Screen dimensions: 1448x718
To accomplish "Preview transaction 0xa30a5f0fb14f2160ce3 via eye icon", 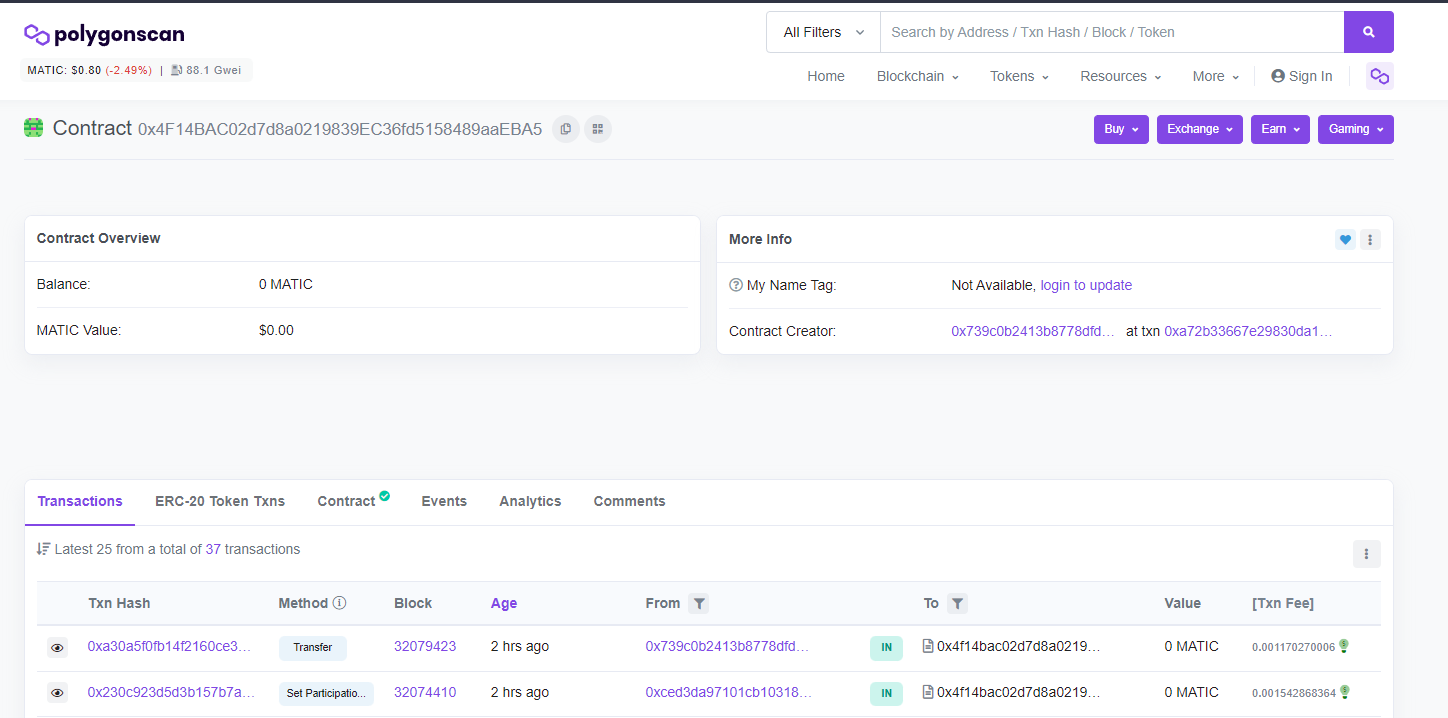I will click(57, 647).
